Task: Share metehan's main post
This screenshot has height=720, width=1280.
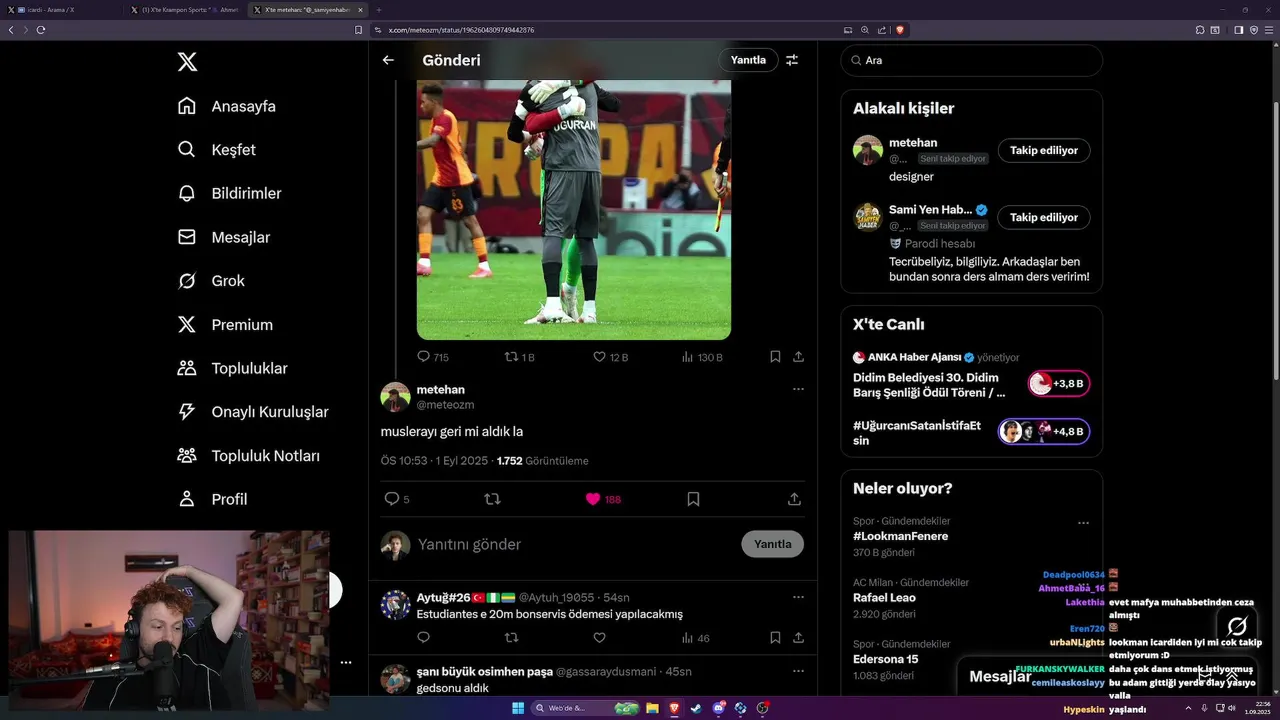Action: click(x=794, y=499)
